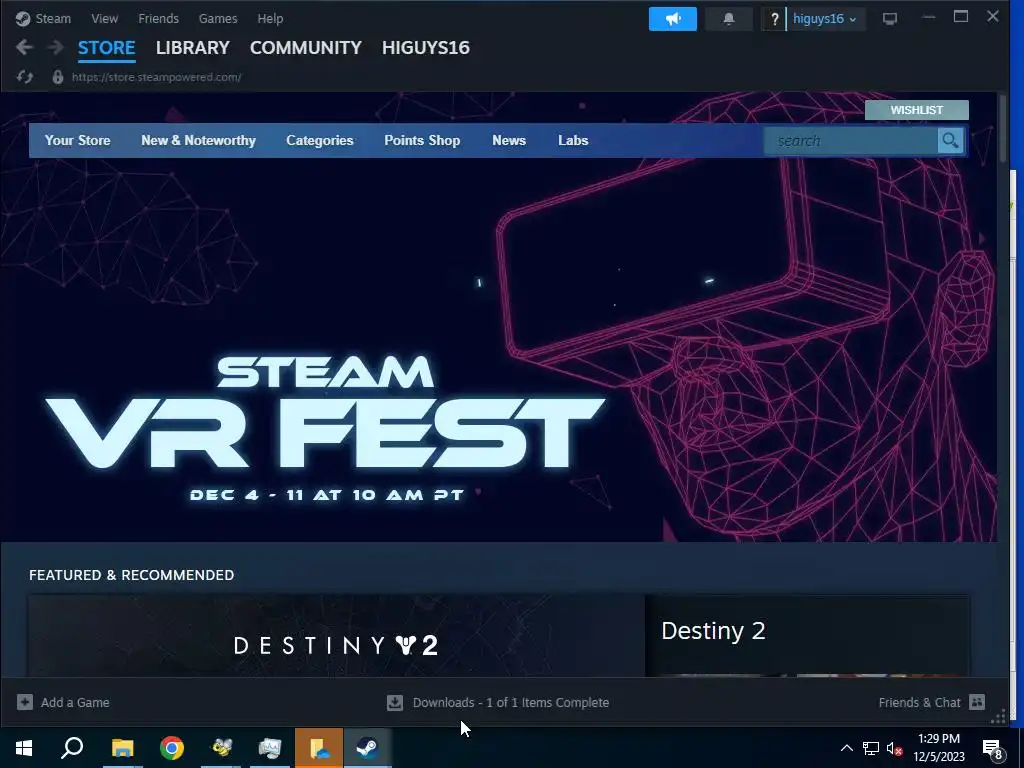
Task: Switch to Big Picture mode monitor icon
Action: pos(889,19)
